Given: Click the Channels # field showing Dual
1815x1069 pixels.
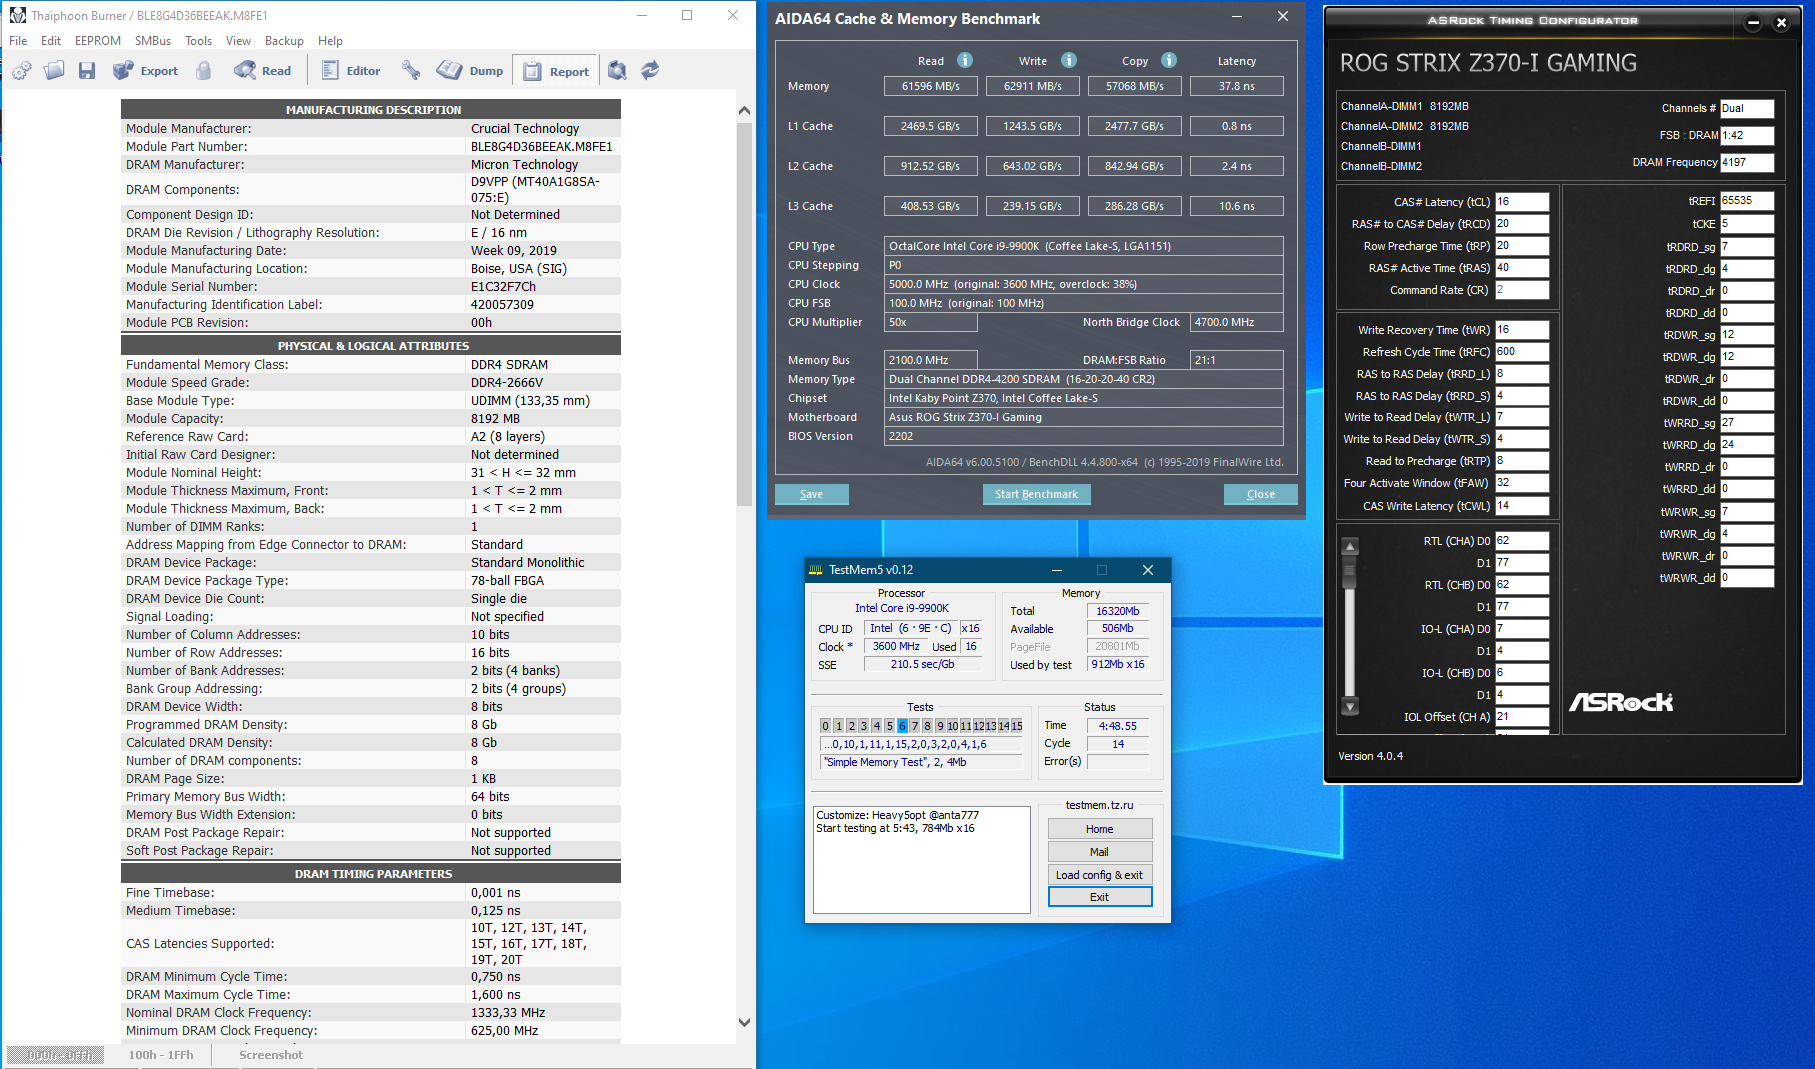Looking at the screenshot, I should tap(1747, 108).
